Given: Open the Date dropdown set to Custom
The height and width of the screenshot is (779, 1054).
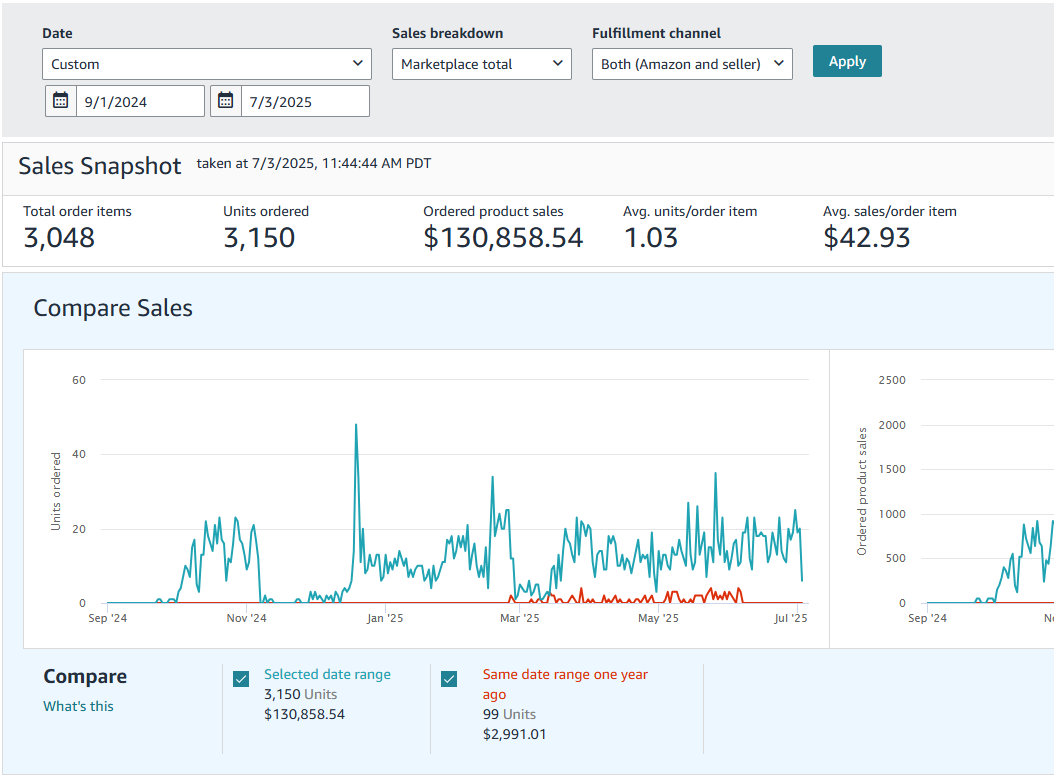Looking at the screenshot, I should pos(206,63).
